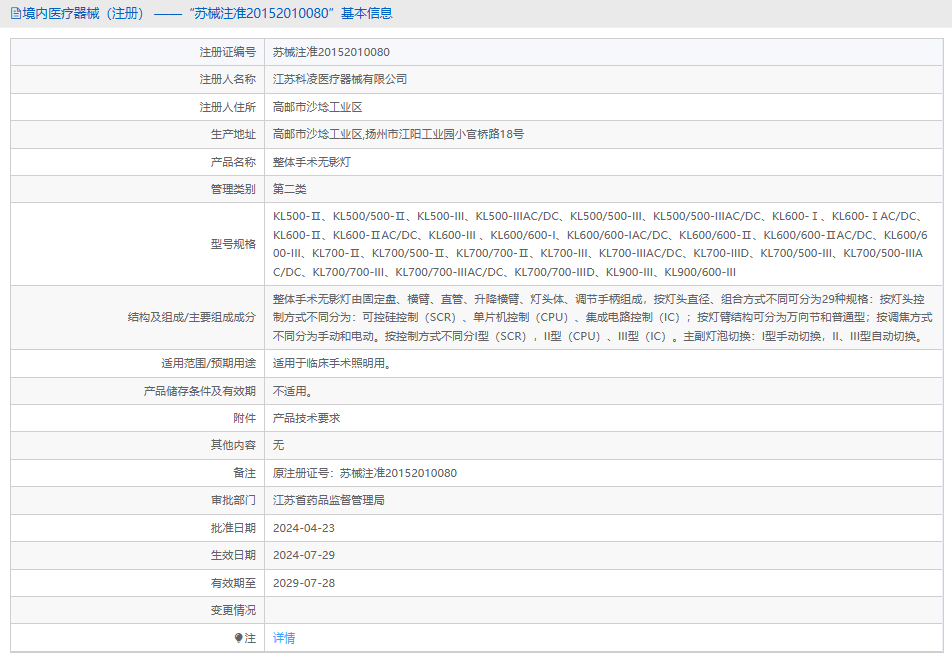The width and height of the screenshot is (952, 662).
Task: Click the 注册人住所 value 高邮市沙埝工业区
Action: (317, 107)
